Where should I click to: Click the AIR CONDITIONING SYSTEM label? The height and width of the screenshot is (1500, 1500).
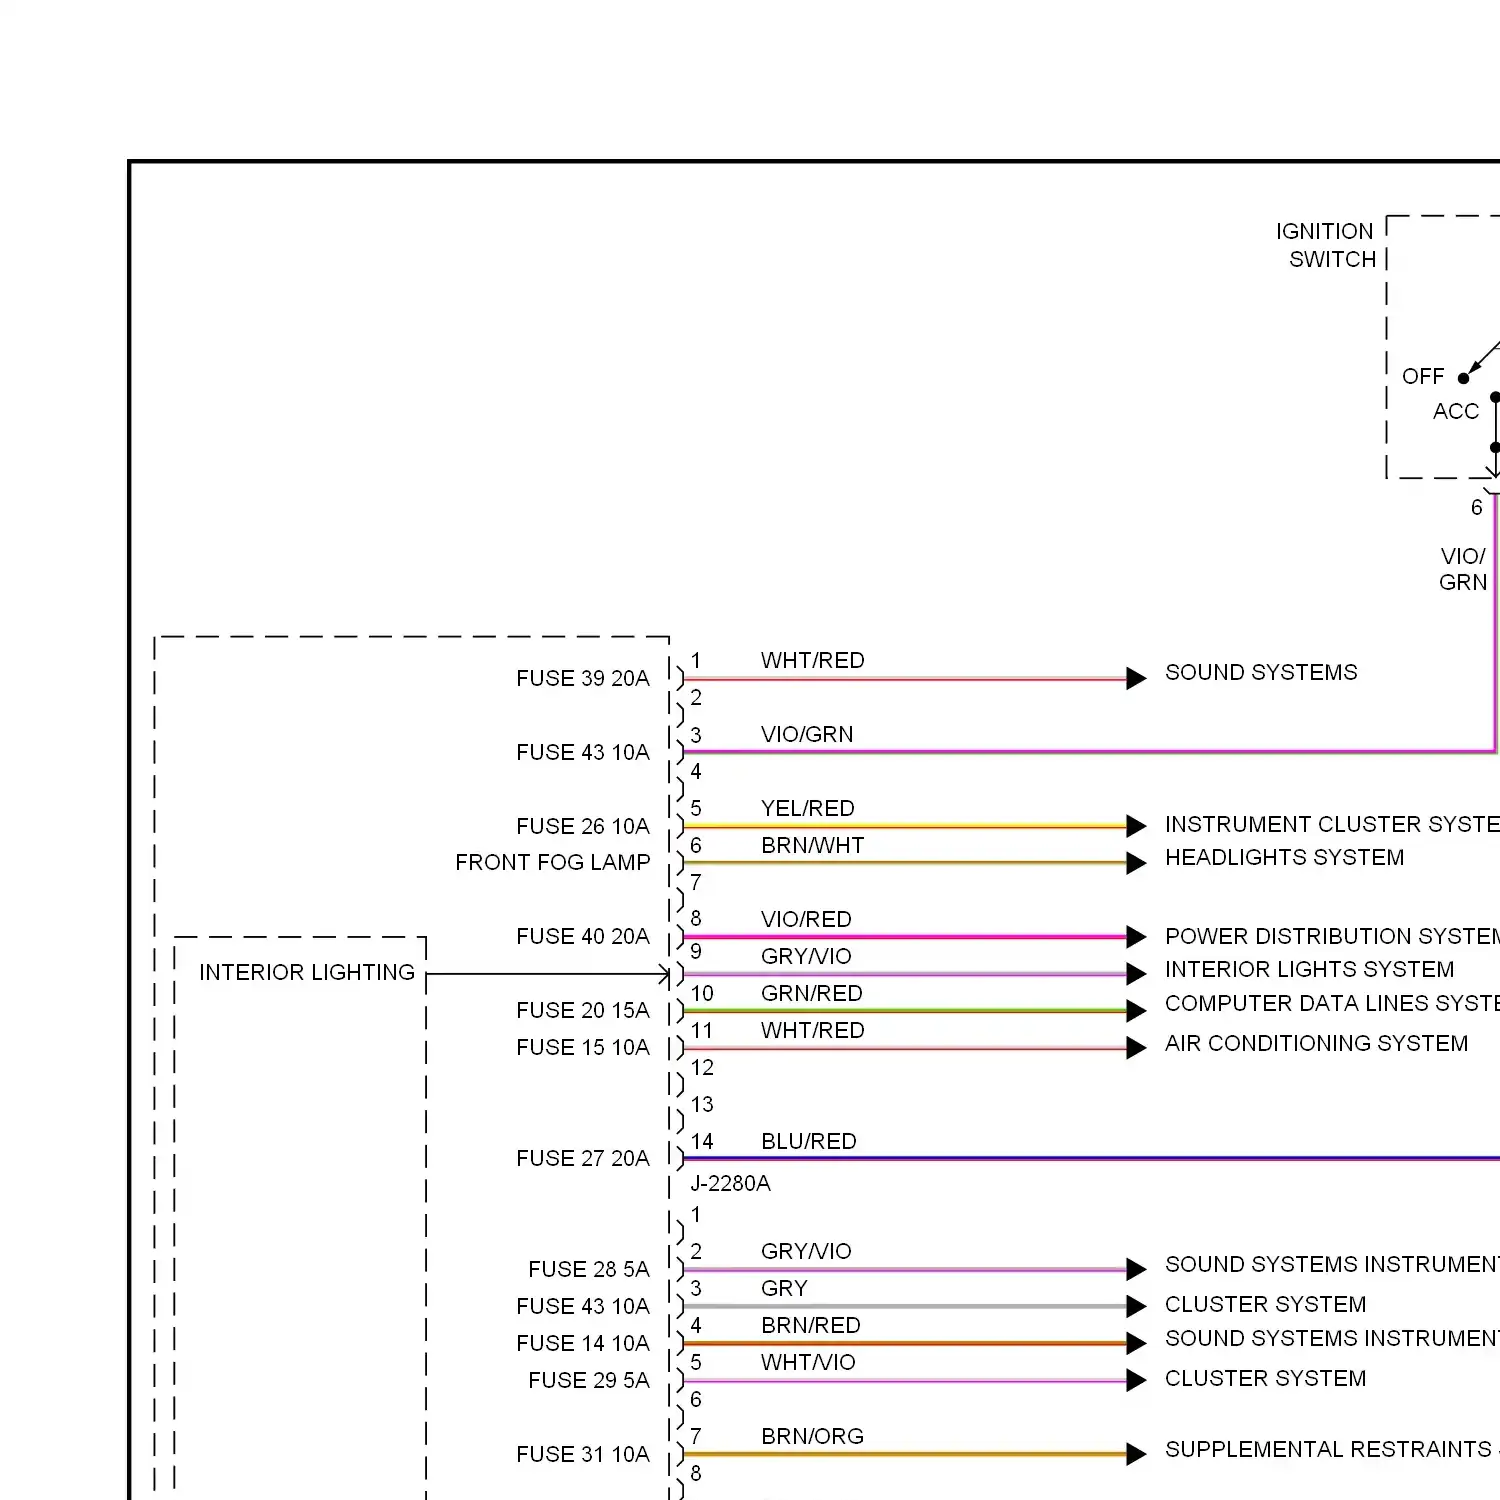coord(1316,1043)
